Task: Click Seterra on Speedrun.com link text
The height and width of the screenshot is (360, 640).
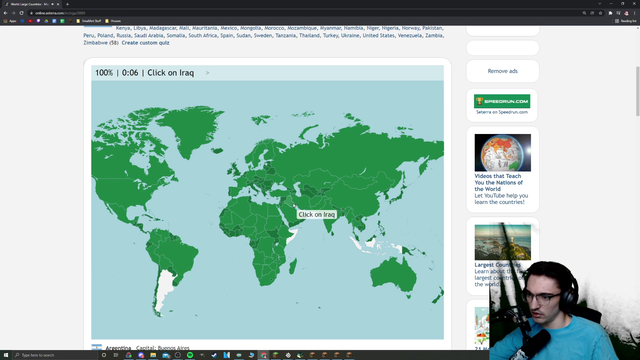Action: 502,112
